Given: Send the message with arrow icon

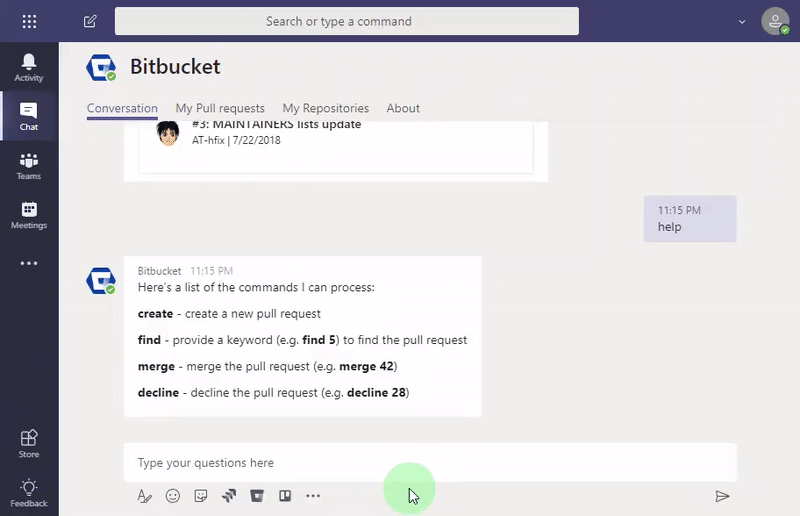Looking at the screenshot, I should tap(722, 496).
